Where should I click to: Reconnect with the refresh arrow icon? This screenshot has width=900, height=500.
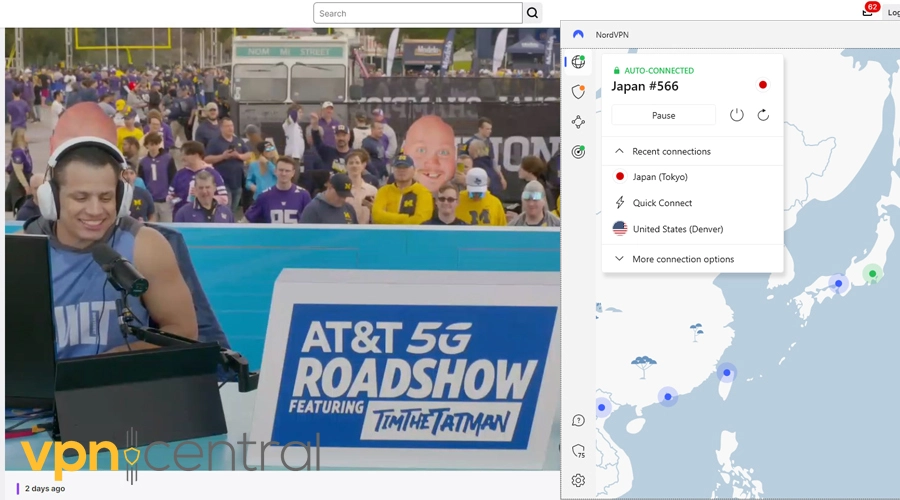763,115
